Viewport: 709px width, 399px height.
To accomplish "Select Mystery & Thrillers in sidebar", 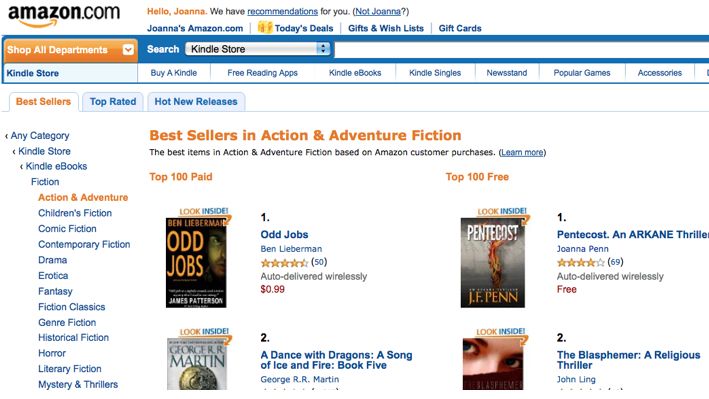I will click(78, 385).
